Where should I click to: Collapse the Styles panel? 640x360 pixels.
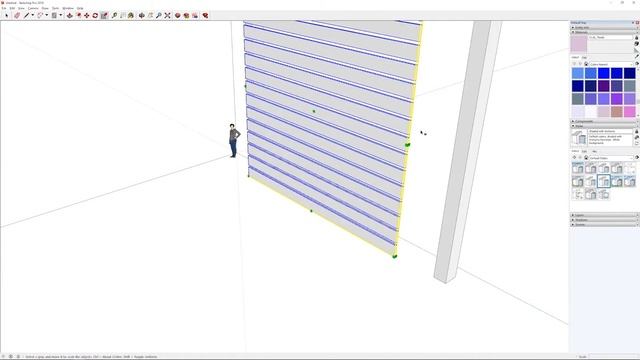click(604, 126)
